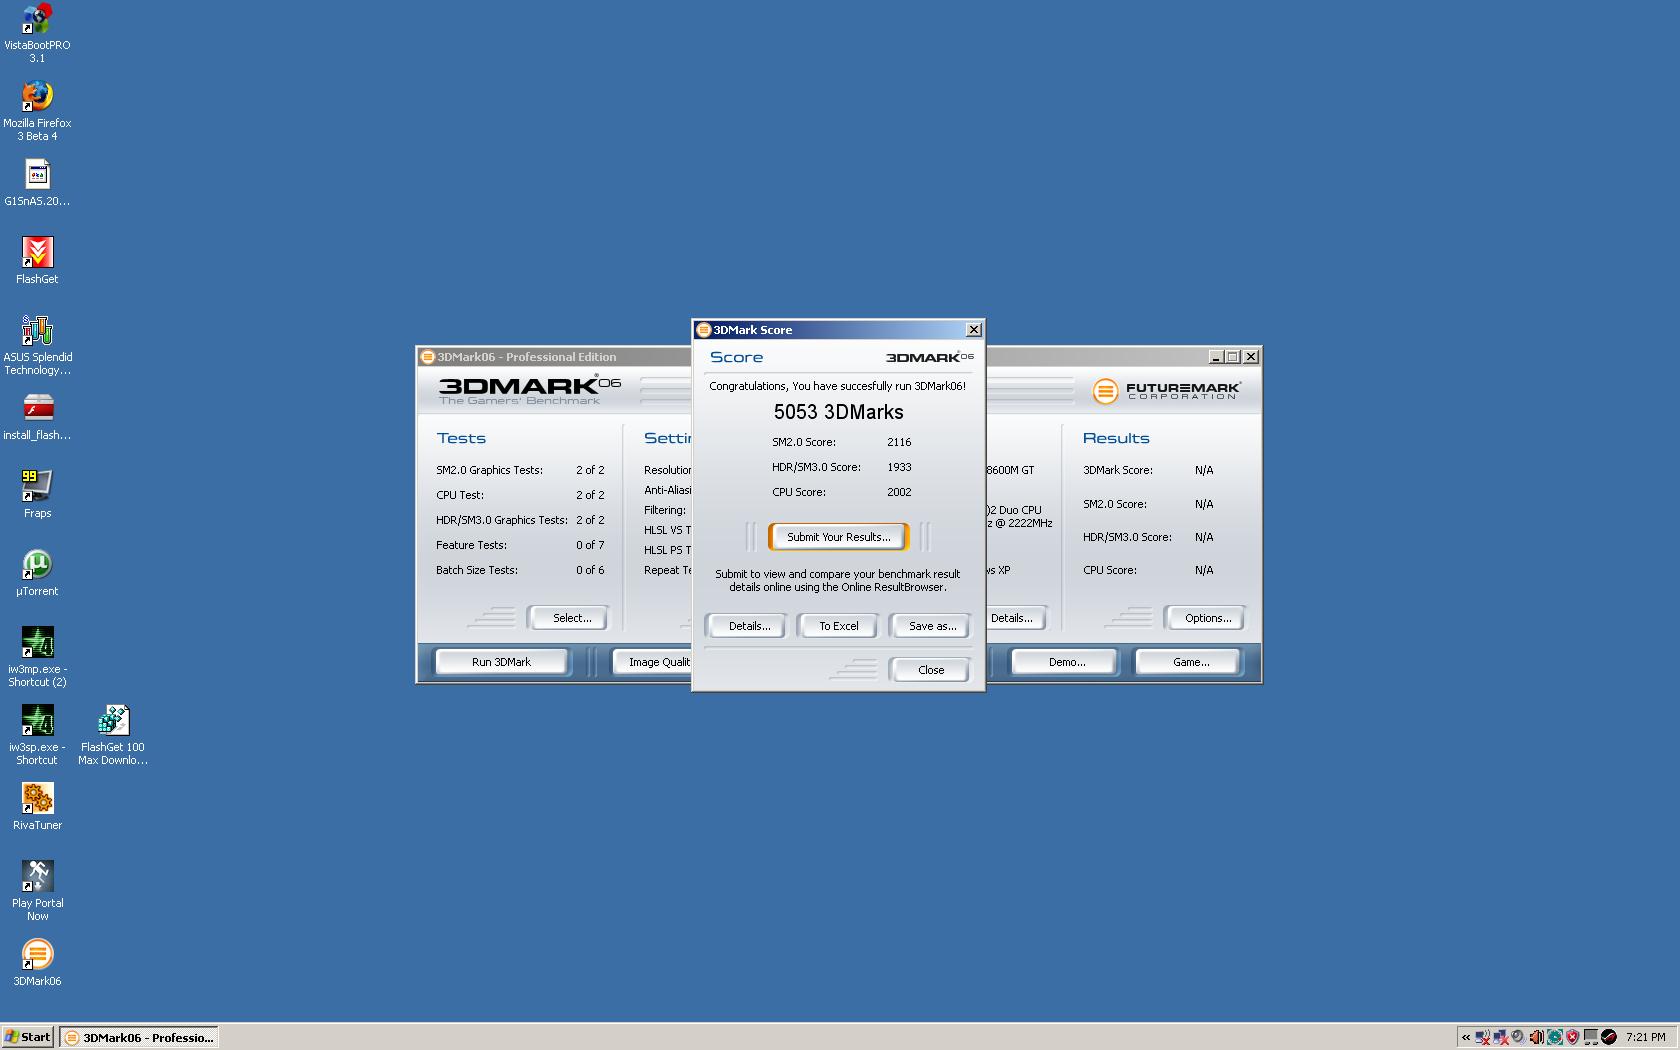Click Run 3DMark in the main window
The width and height of the screenshot is (1680, 1050).
(501, 662)
